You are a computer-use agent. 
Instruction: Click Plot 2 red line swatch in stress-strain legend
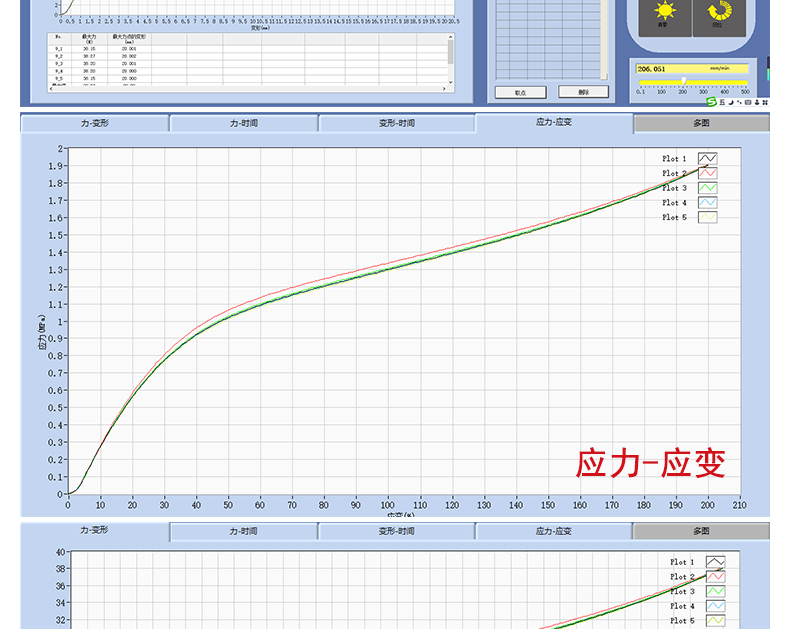click(x=707, y=173)
